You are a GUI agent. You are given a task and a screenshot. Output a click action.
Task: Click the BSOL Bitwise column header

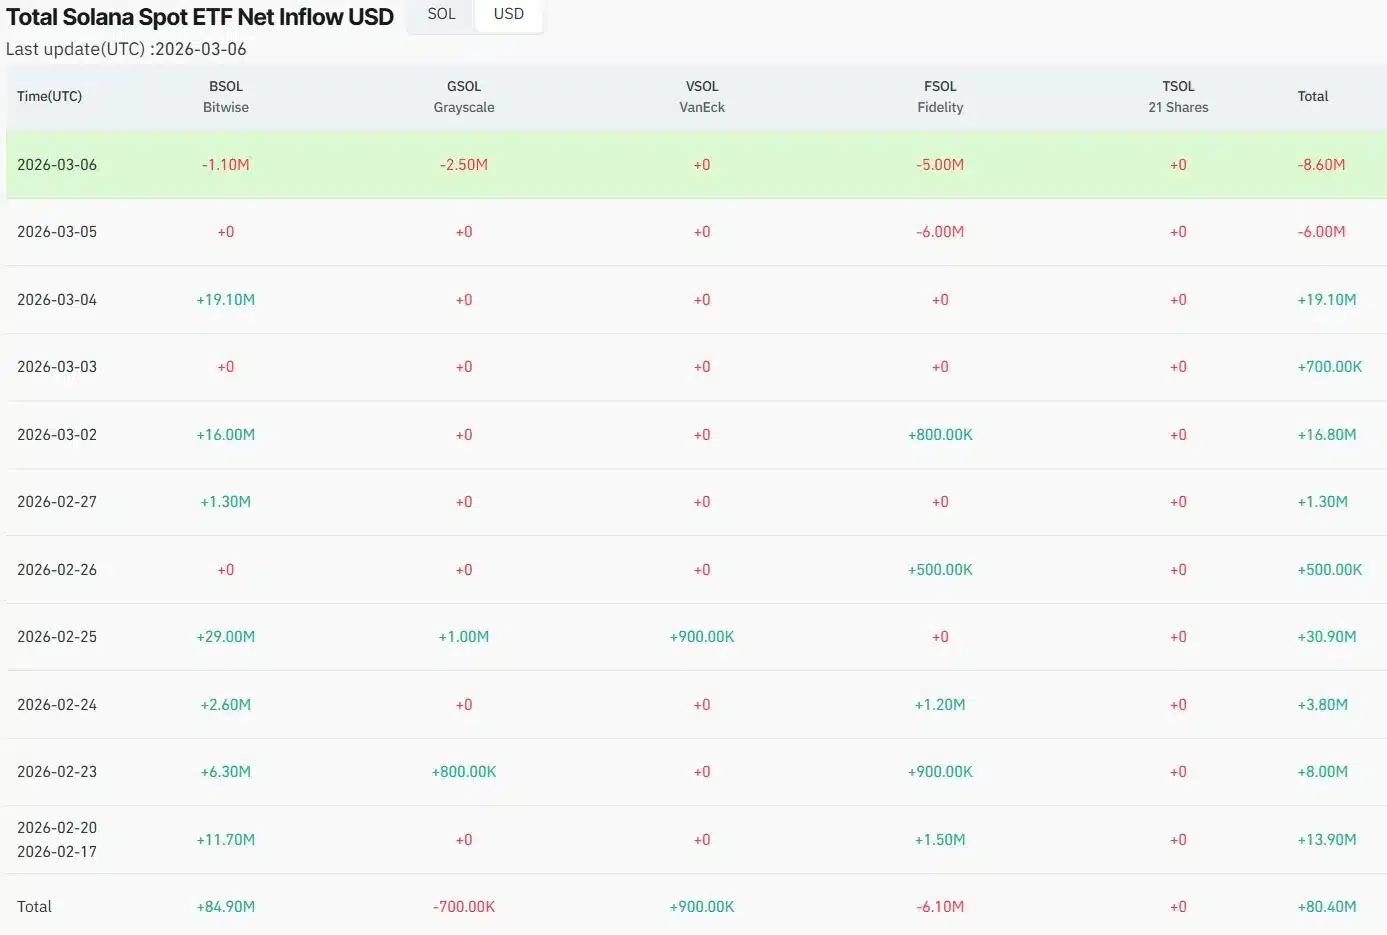tap(226, 97)
